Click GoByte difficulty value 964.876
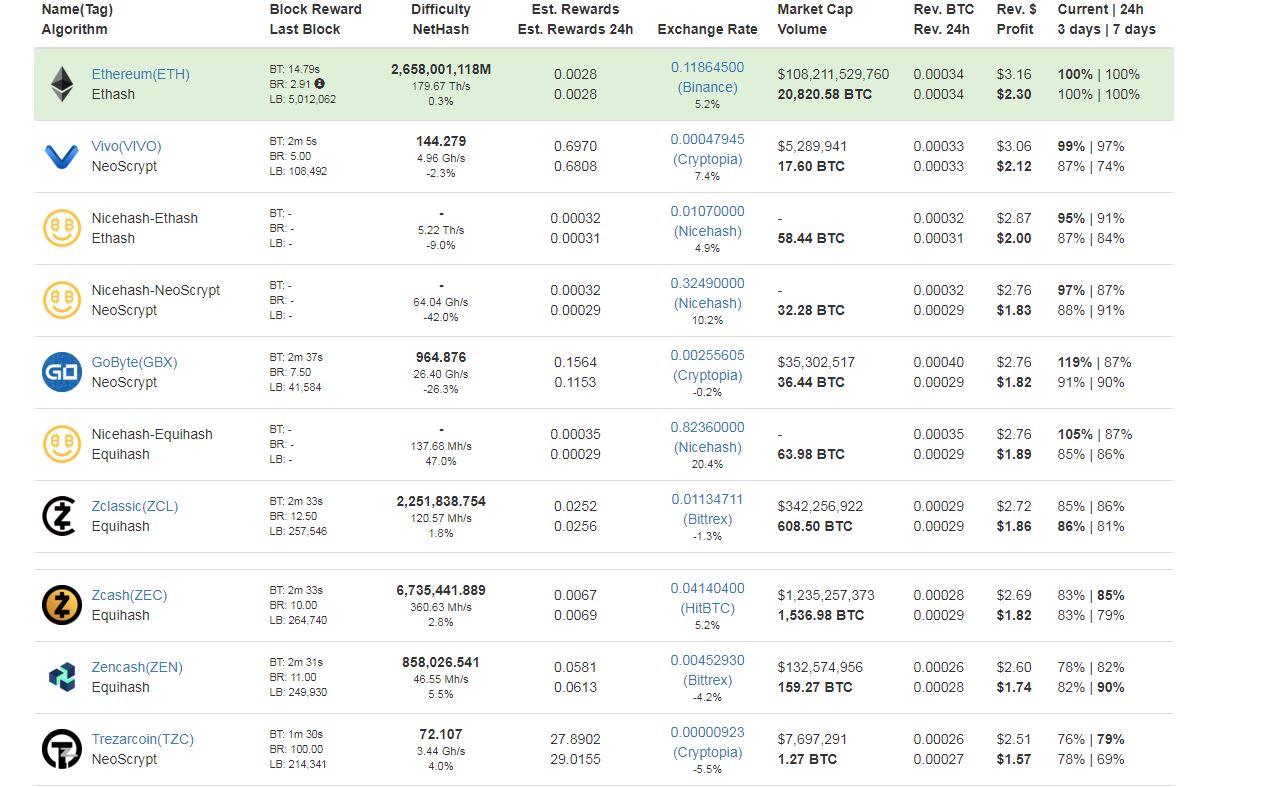1268x787 pixels. [x=441, y=357]
